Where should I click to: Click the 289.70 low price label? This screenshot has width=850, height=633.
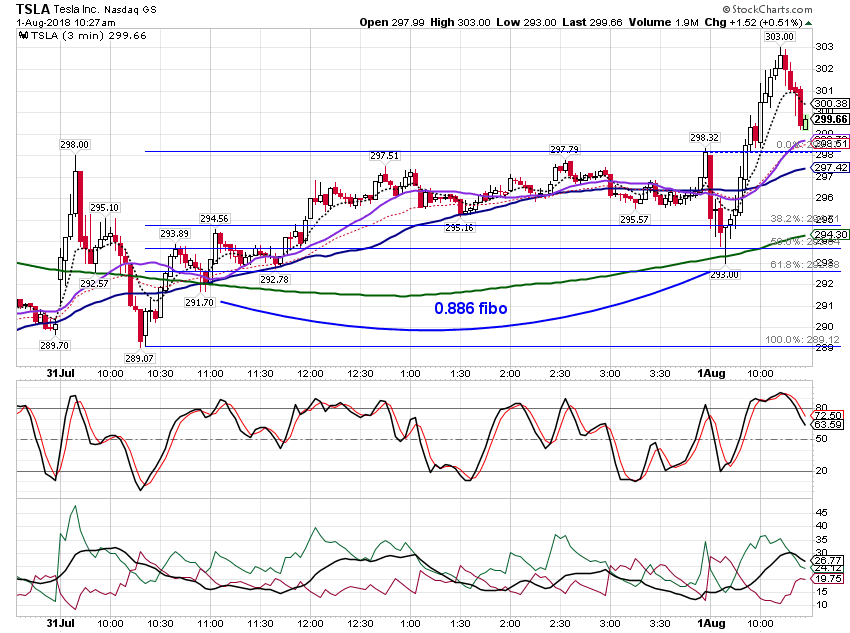coord(54,345)
